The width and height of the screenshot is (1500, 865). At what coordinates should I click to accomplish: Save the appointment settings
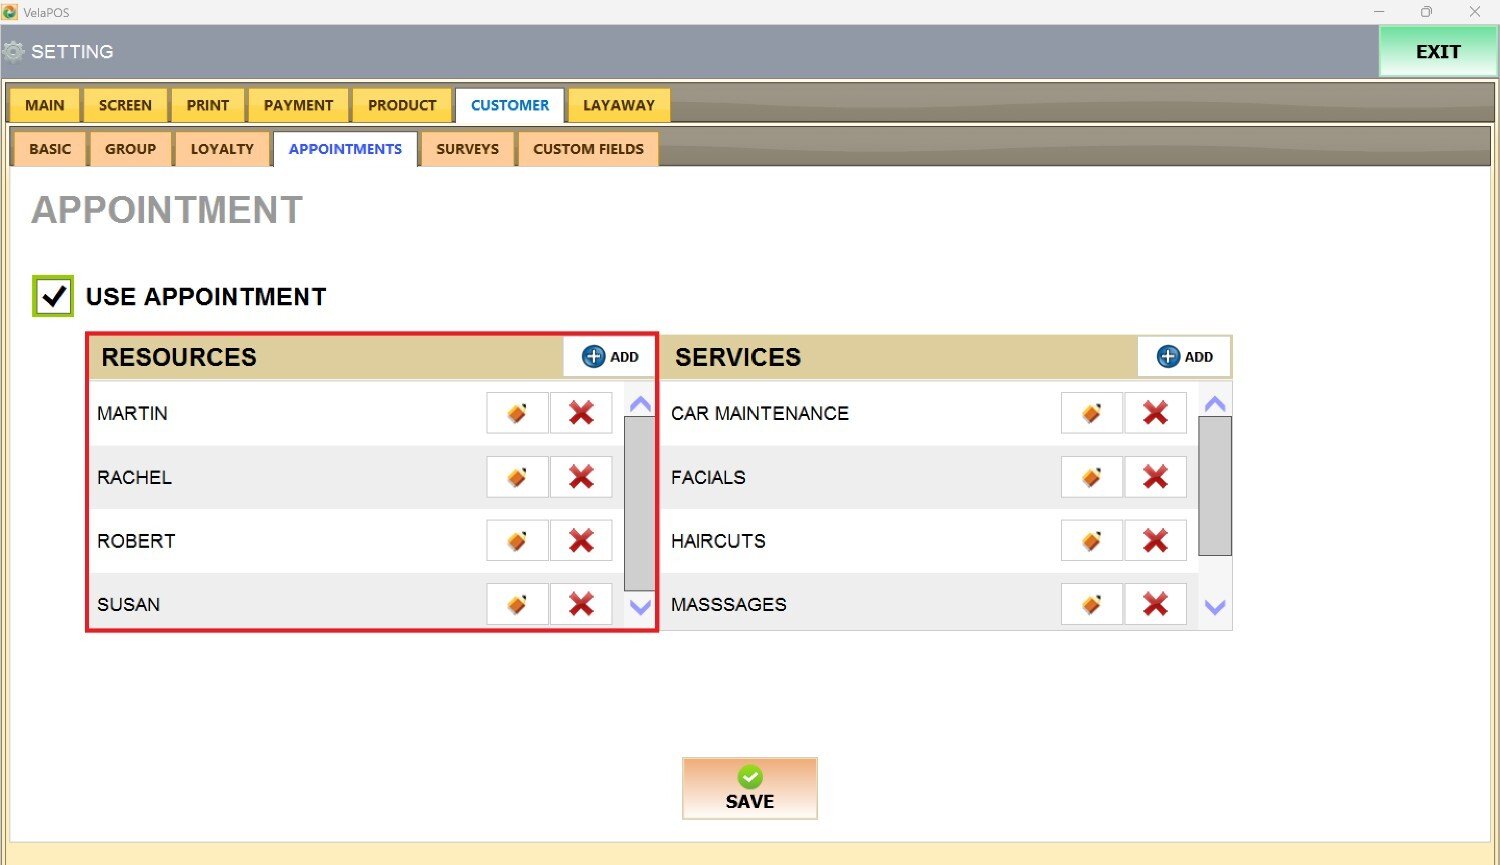tap(750, 788)
